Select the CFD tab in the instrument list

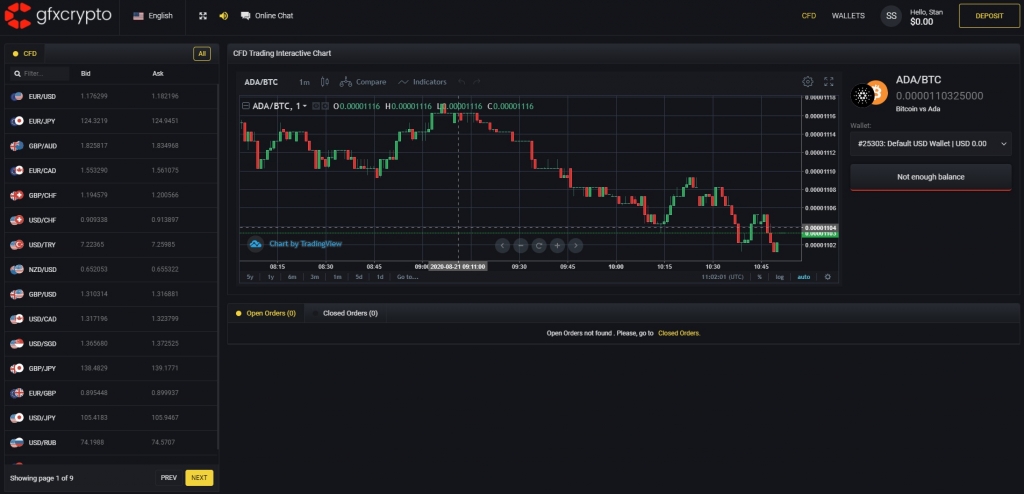click(x=25, y=54)
